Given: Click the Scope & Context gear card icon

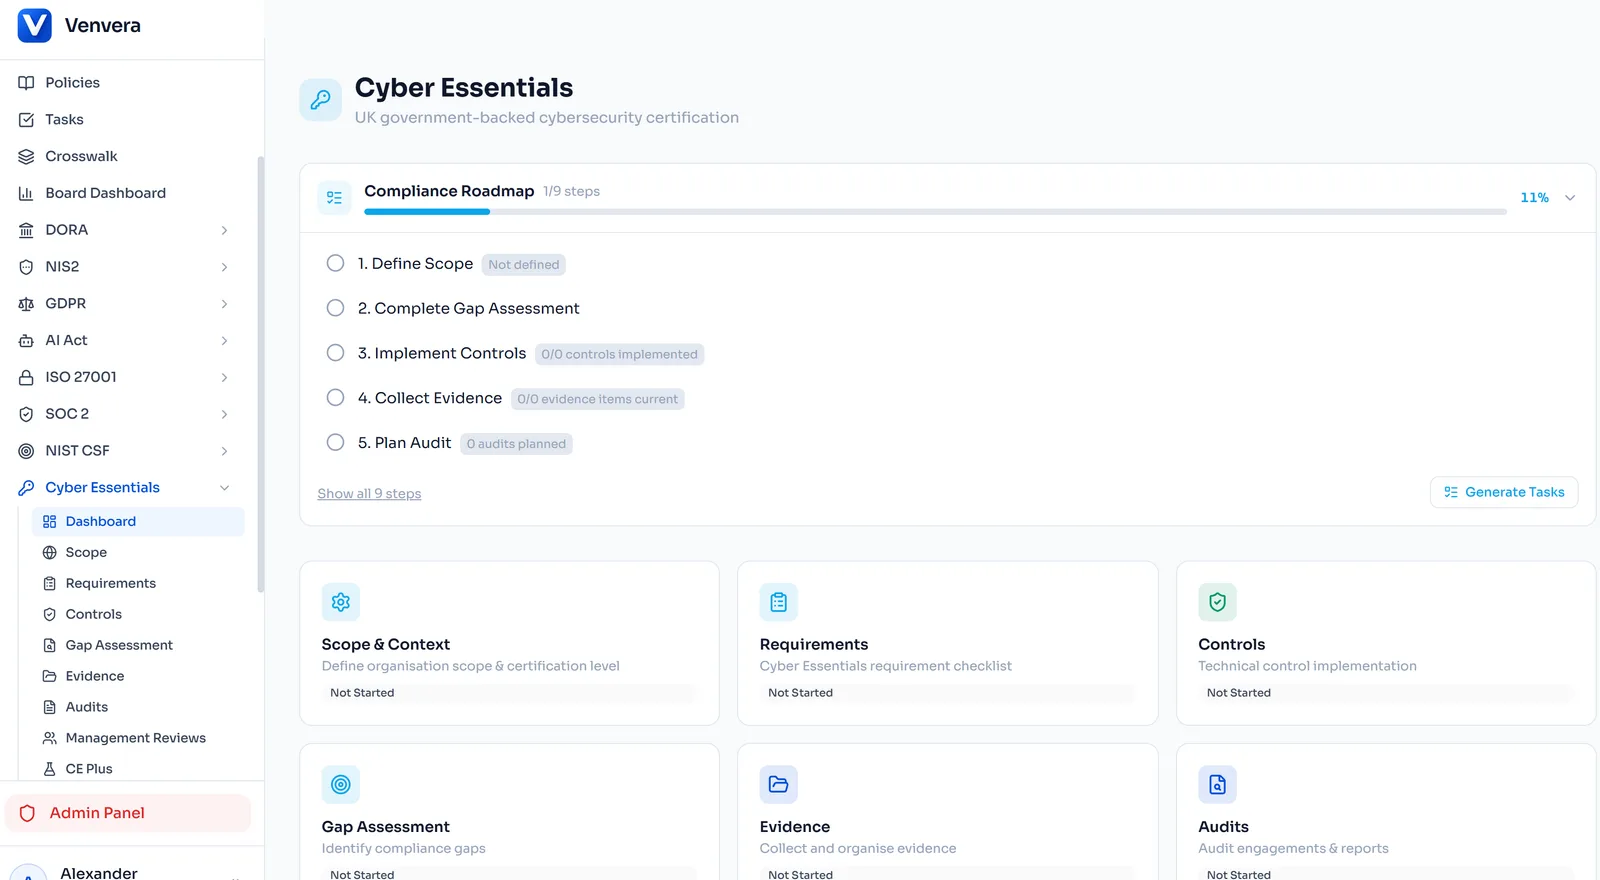Looking at the screenshot, I should [x=341, y=602].
